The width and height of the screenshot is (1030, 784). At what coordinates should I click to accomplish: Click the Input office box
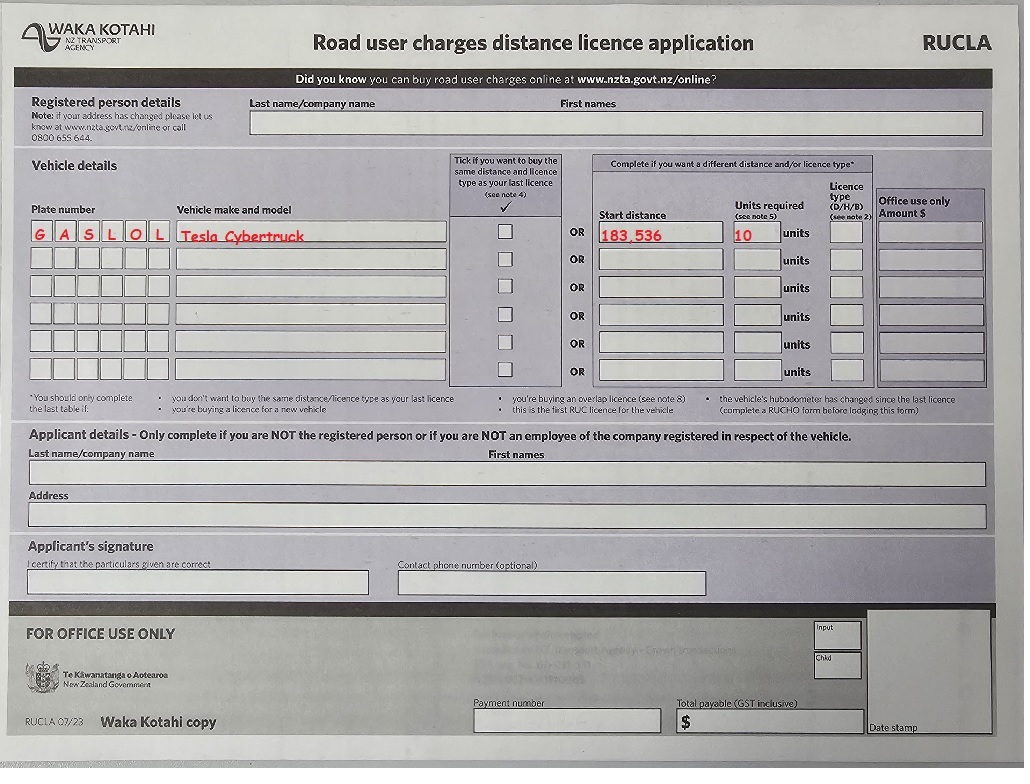coord(838,636)
